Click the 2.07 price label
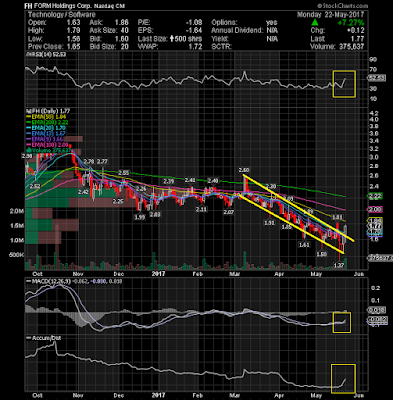This screenshot has width=393, height=400. coord(228,212)
